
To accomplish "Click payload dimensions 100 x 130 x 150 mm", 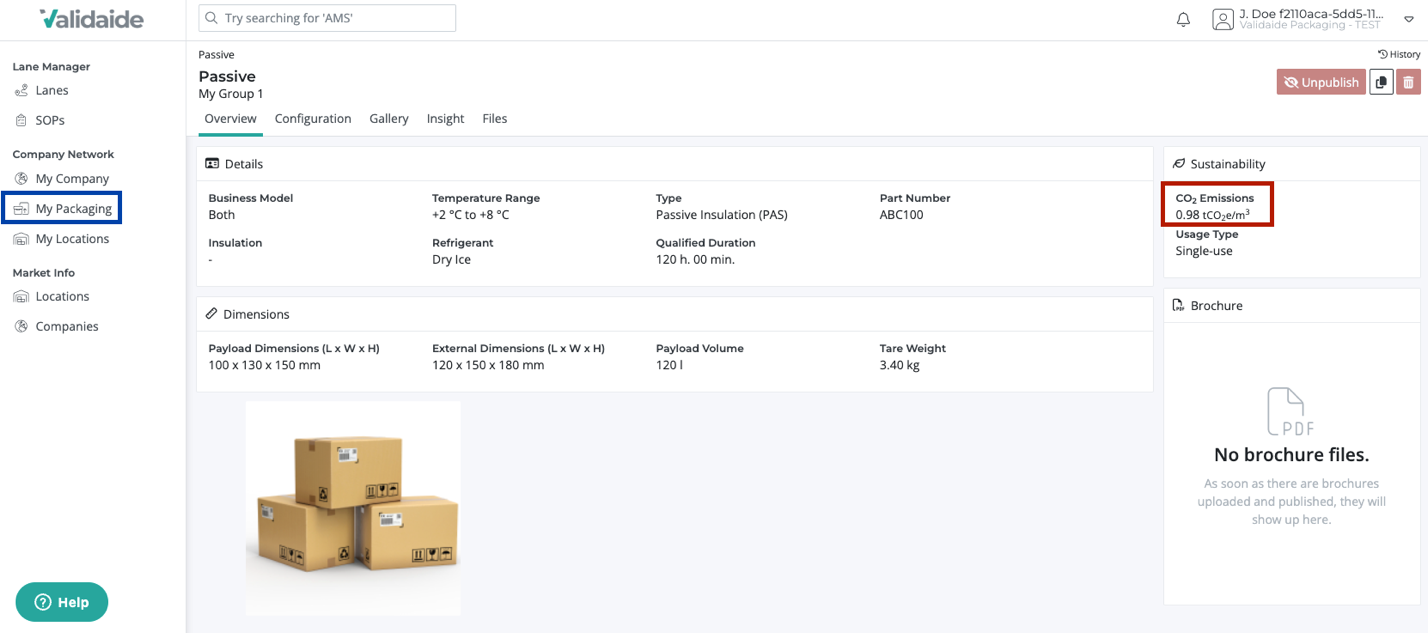I will (x=265, y=365).
